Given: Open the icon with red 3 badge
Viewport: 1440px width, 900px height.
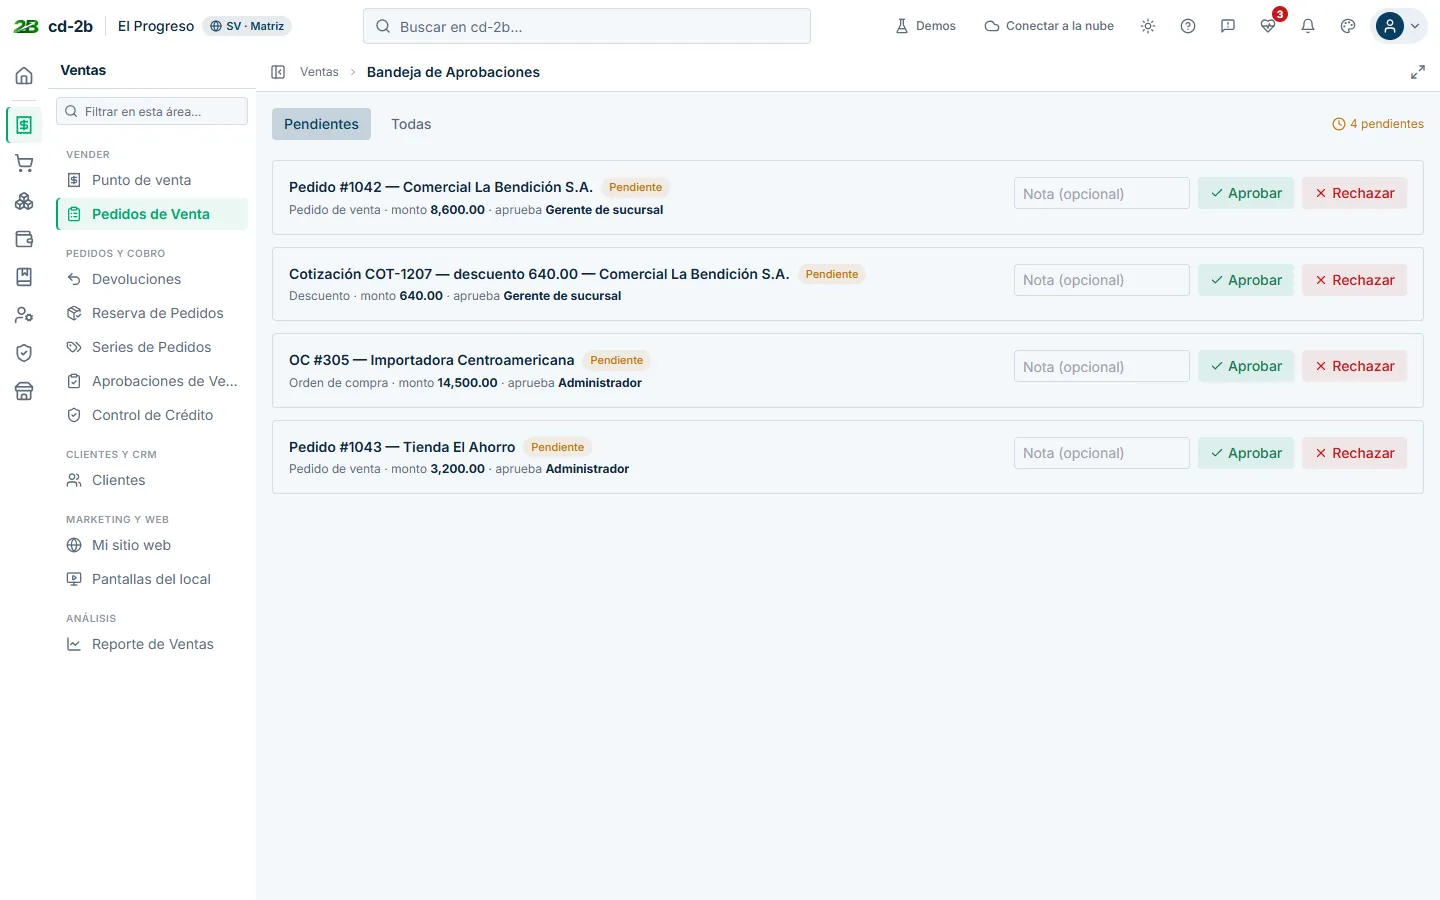Looking at the screenshot, I should [1268, 26].
